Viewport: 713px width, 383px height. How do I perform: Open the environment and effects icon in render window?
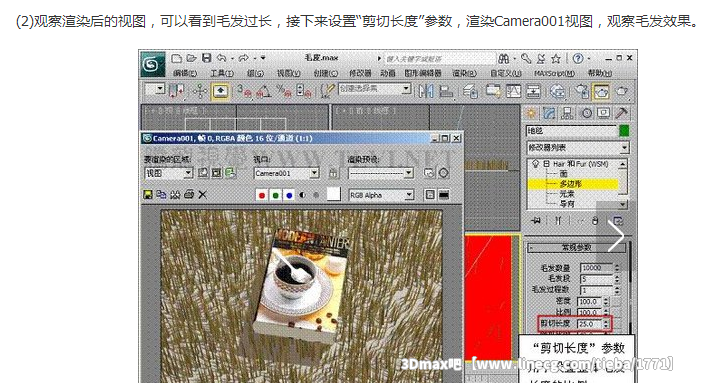tap(443, 173)
